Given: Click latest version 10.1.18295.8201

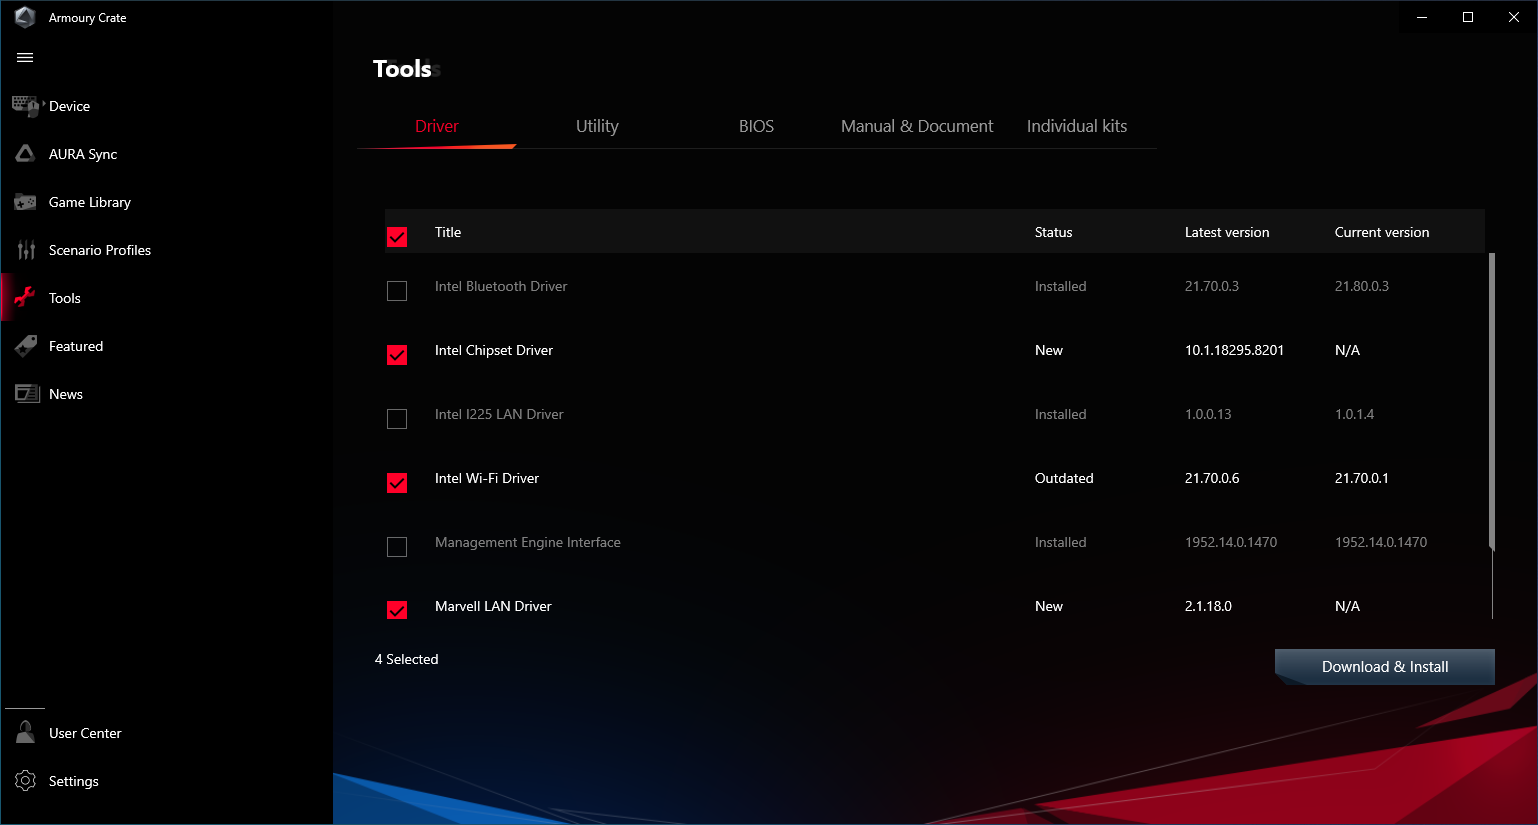Looking at the screenshot, I should 1234,350.
